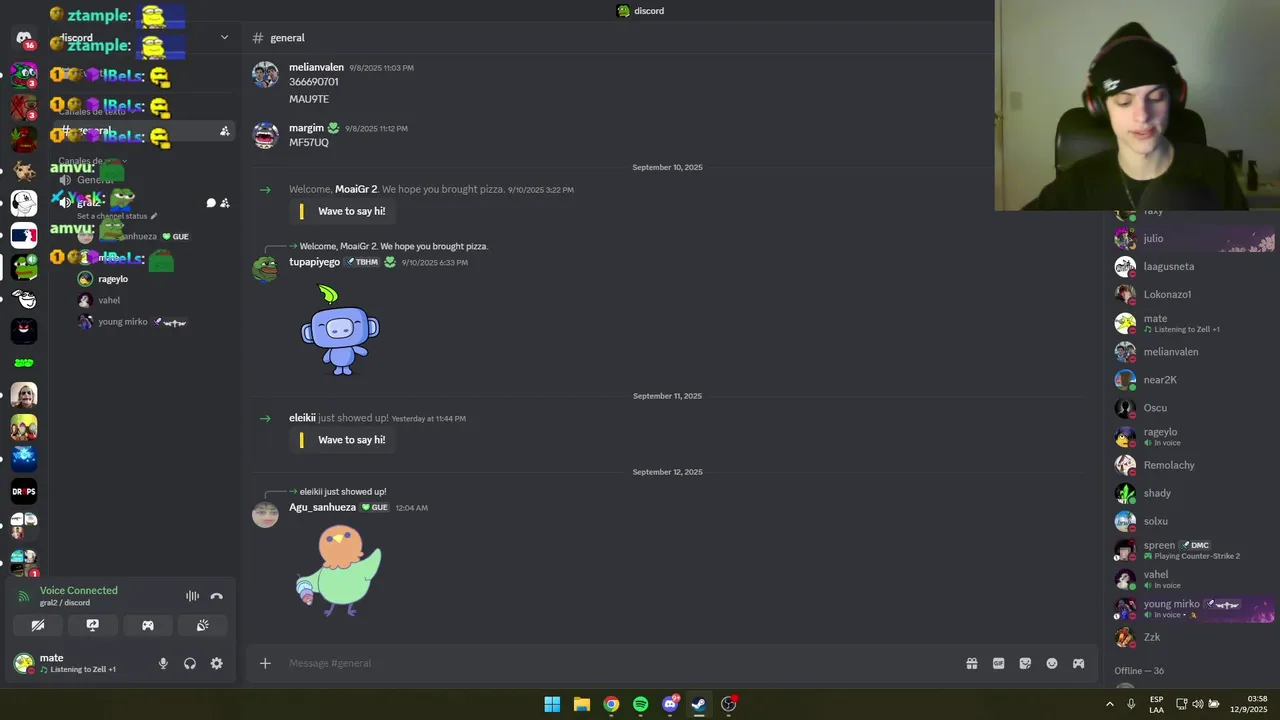Mute microphone next to mate
This screenshot has width=1280, height=720.
(x=163, y=663)
